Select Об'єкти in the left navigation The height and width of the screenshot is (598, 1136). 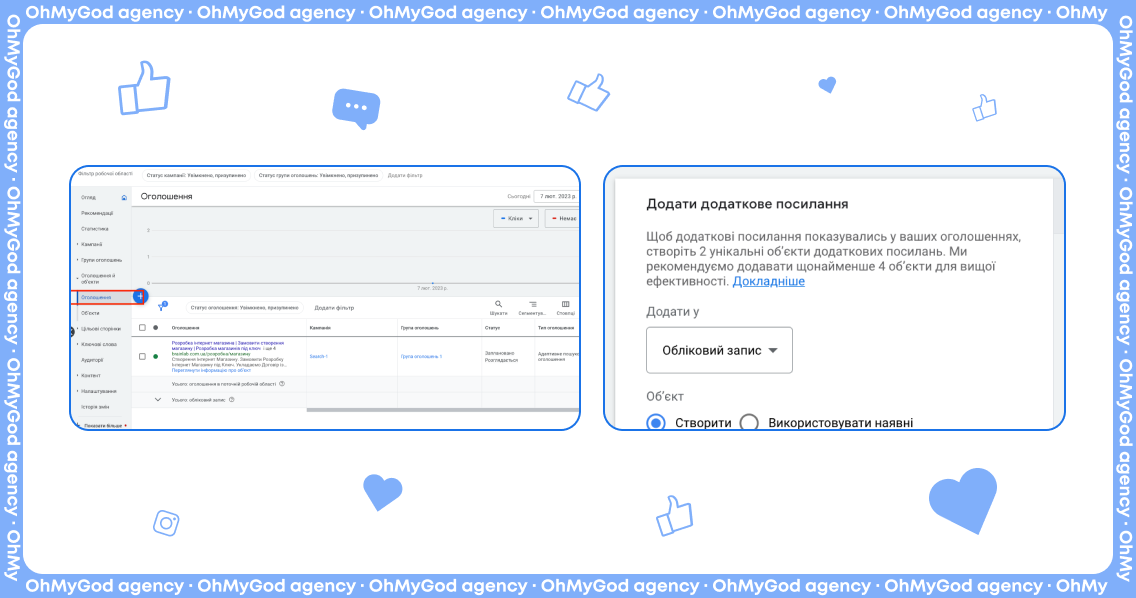[90, 313]
